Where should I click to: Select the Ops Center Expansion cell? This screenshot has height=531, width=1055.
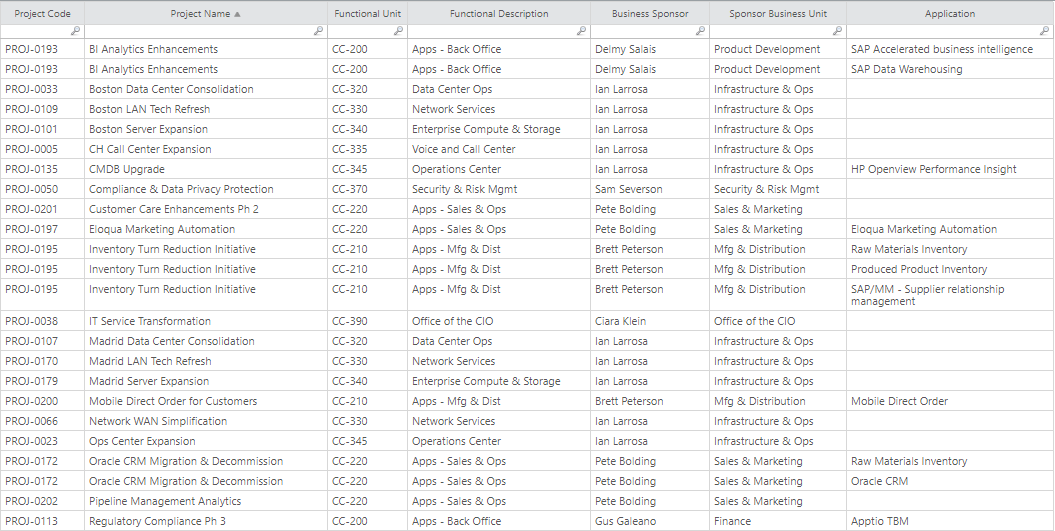click(206, 441)
